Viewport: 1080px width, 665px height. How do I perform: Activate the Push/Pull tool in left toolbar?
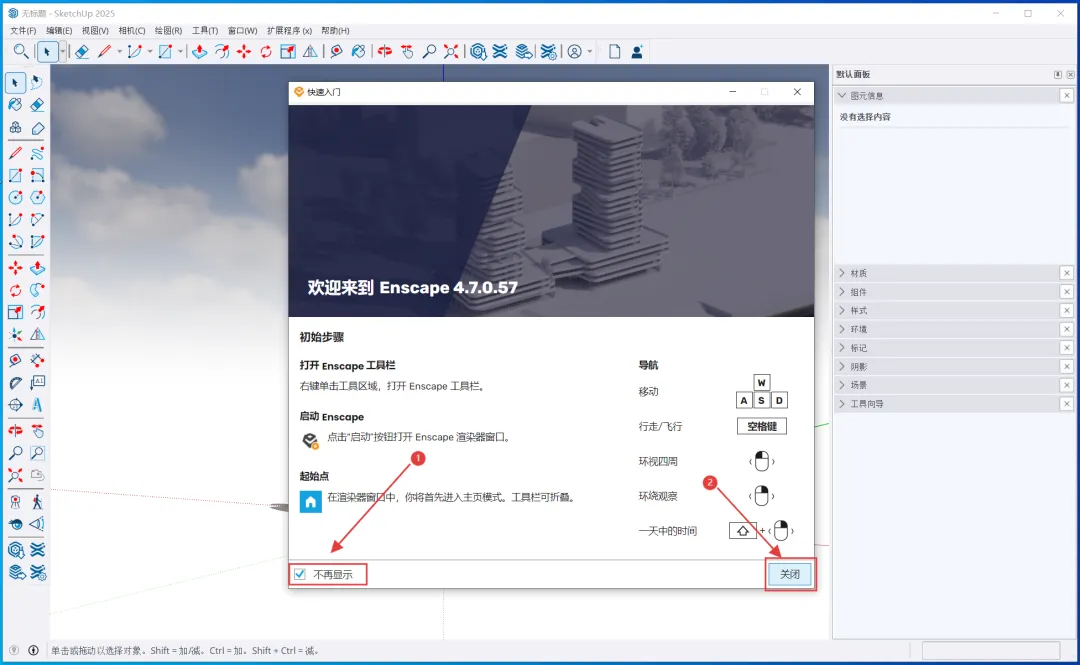tap(37, 267)
